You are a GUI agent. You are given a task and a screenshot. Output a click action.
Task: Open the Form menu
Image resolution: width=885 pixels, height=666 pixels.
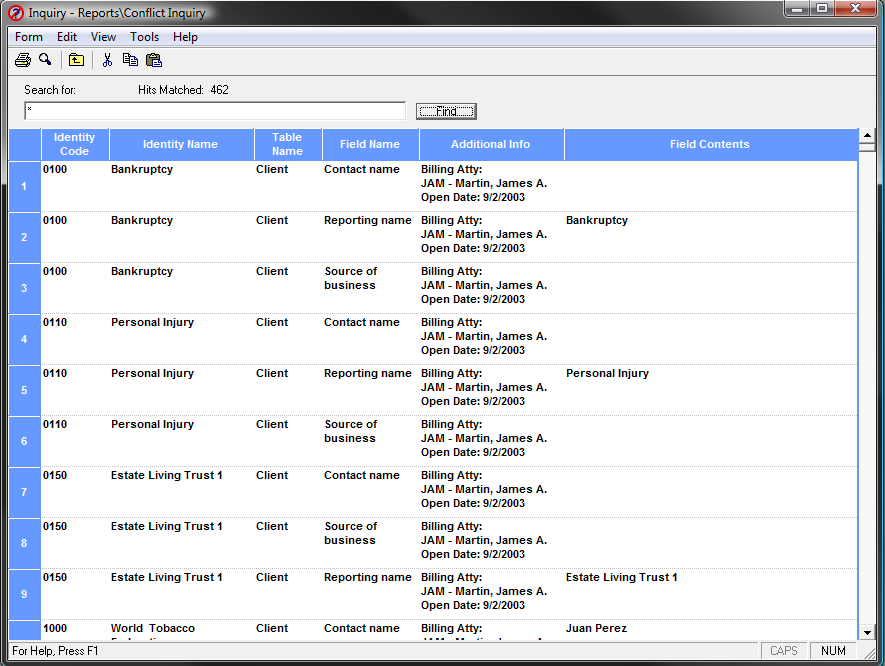(29, 37)
